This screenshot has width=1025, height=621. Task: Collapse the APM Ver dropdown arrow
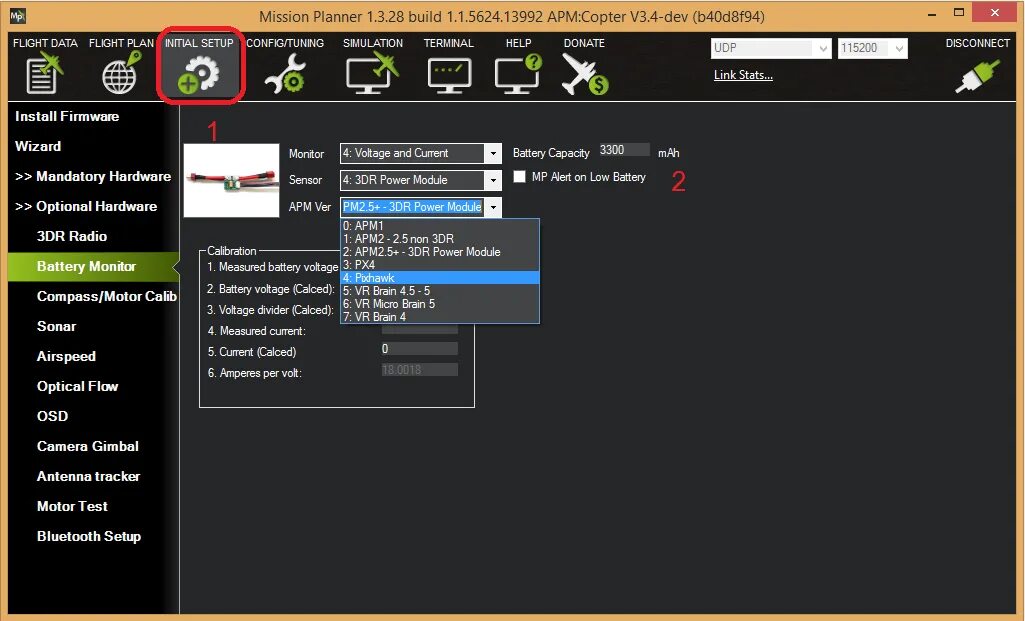coord(494,207)
